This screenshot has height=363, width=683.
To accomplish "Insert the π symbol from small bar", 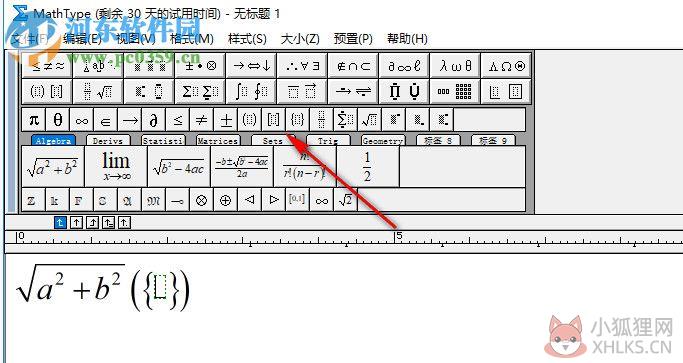I will click(x=34, y=119).
